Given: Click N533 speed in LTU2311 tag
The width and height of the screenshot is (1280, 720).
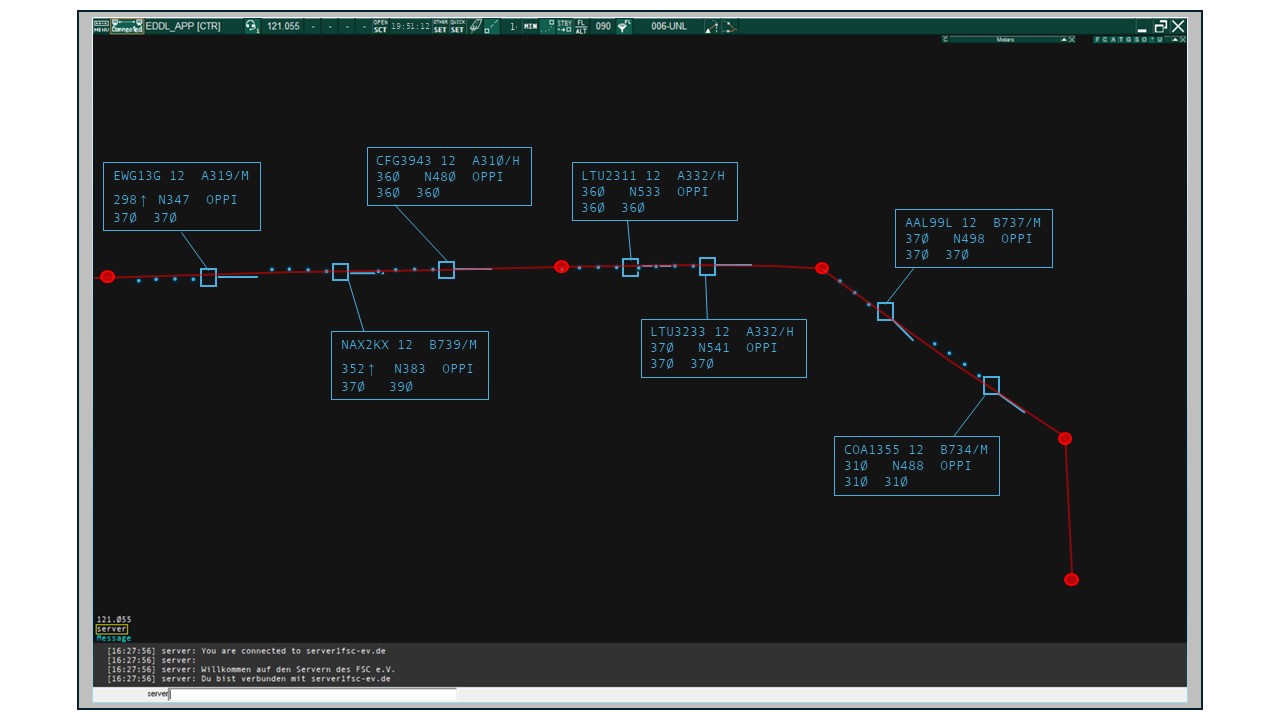Looking at the screenshot, I should coord(645,192).
